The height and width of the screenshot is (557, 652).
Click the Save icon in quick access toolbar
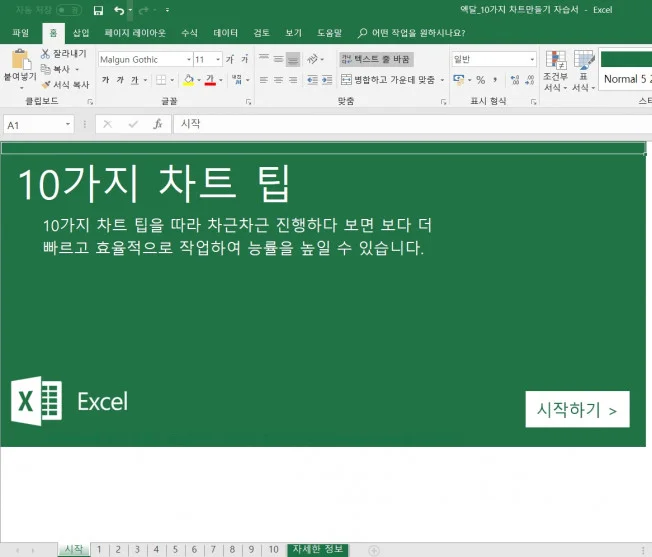98,10
